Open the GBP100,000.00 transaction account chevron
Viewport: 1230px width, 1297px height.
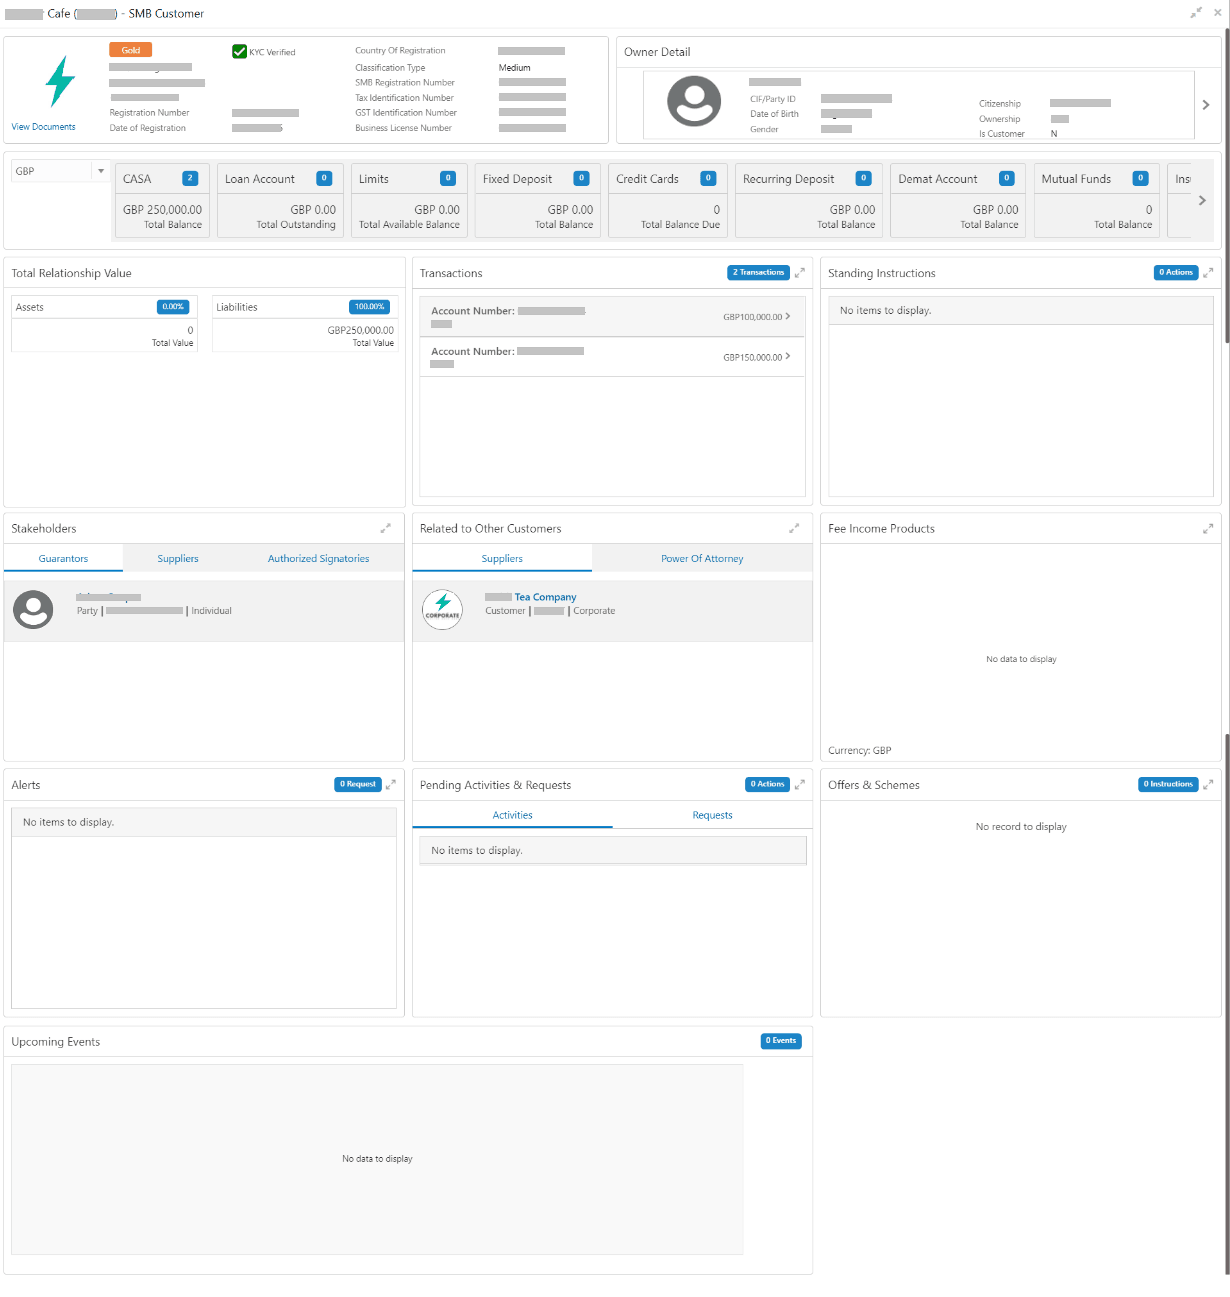[788, 316]
